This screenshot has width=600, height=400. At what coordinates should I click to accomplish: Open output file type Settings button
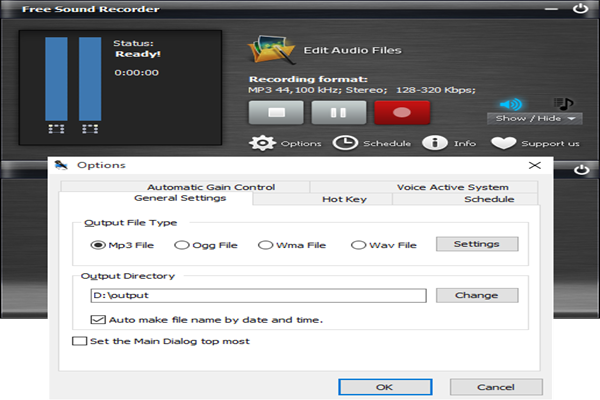(476, 244)
